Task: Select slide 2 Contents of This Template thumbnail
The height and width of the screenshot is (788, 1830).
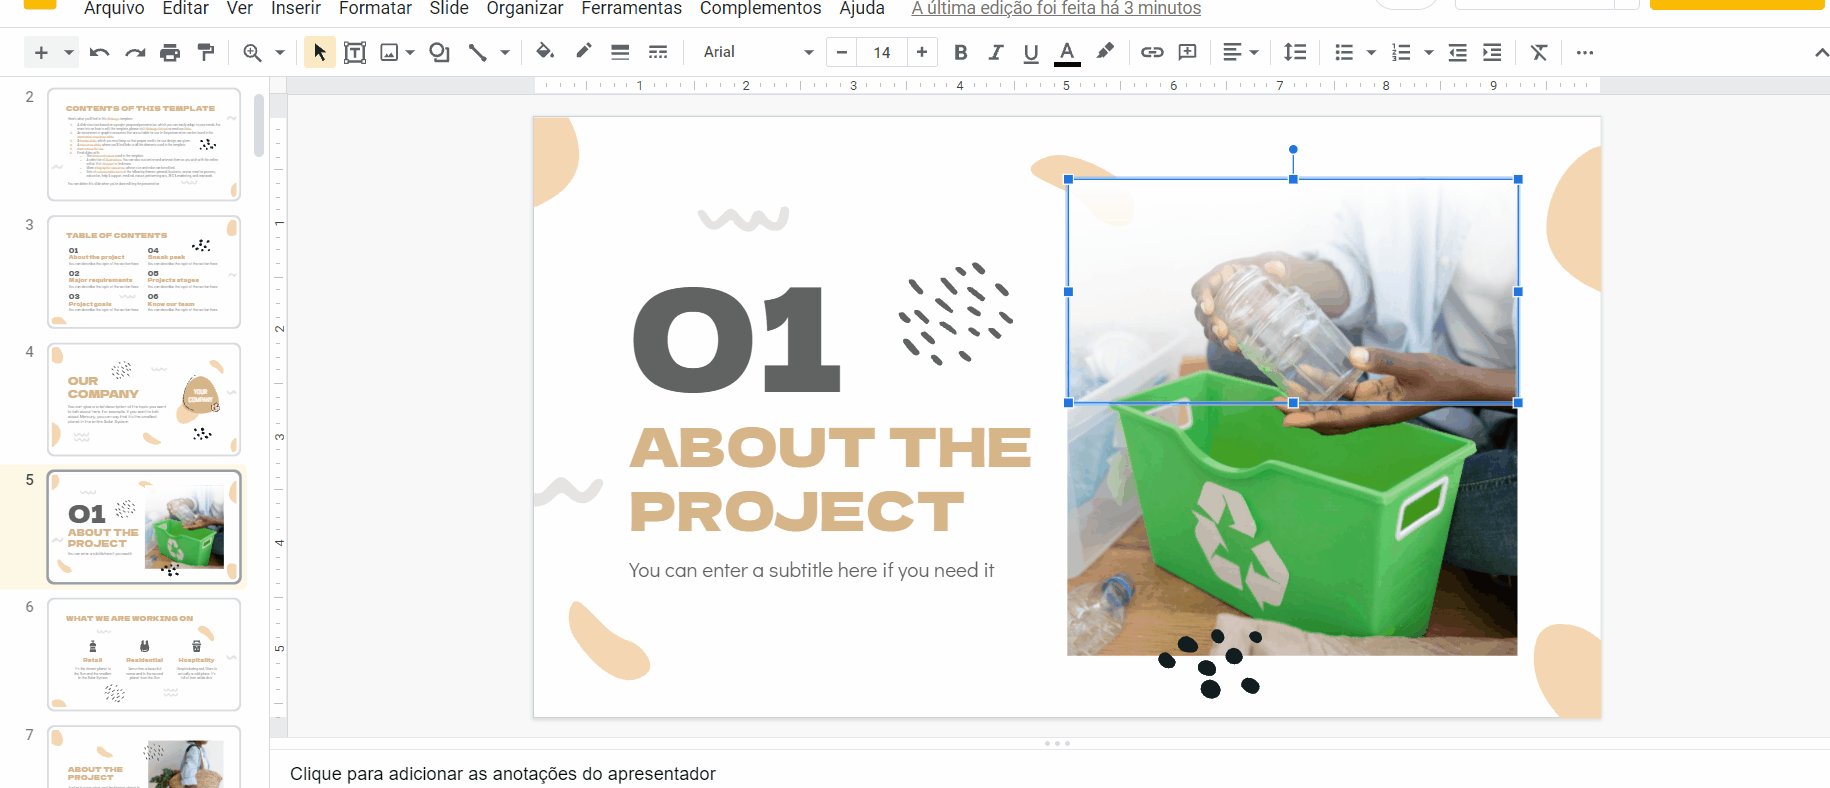Action: pos(144,144)
